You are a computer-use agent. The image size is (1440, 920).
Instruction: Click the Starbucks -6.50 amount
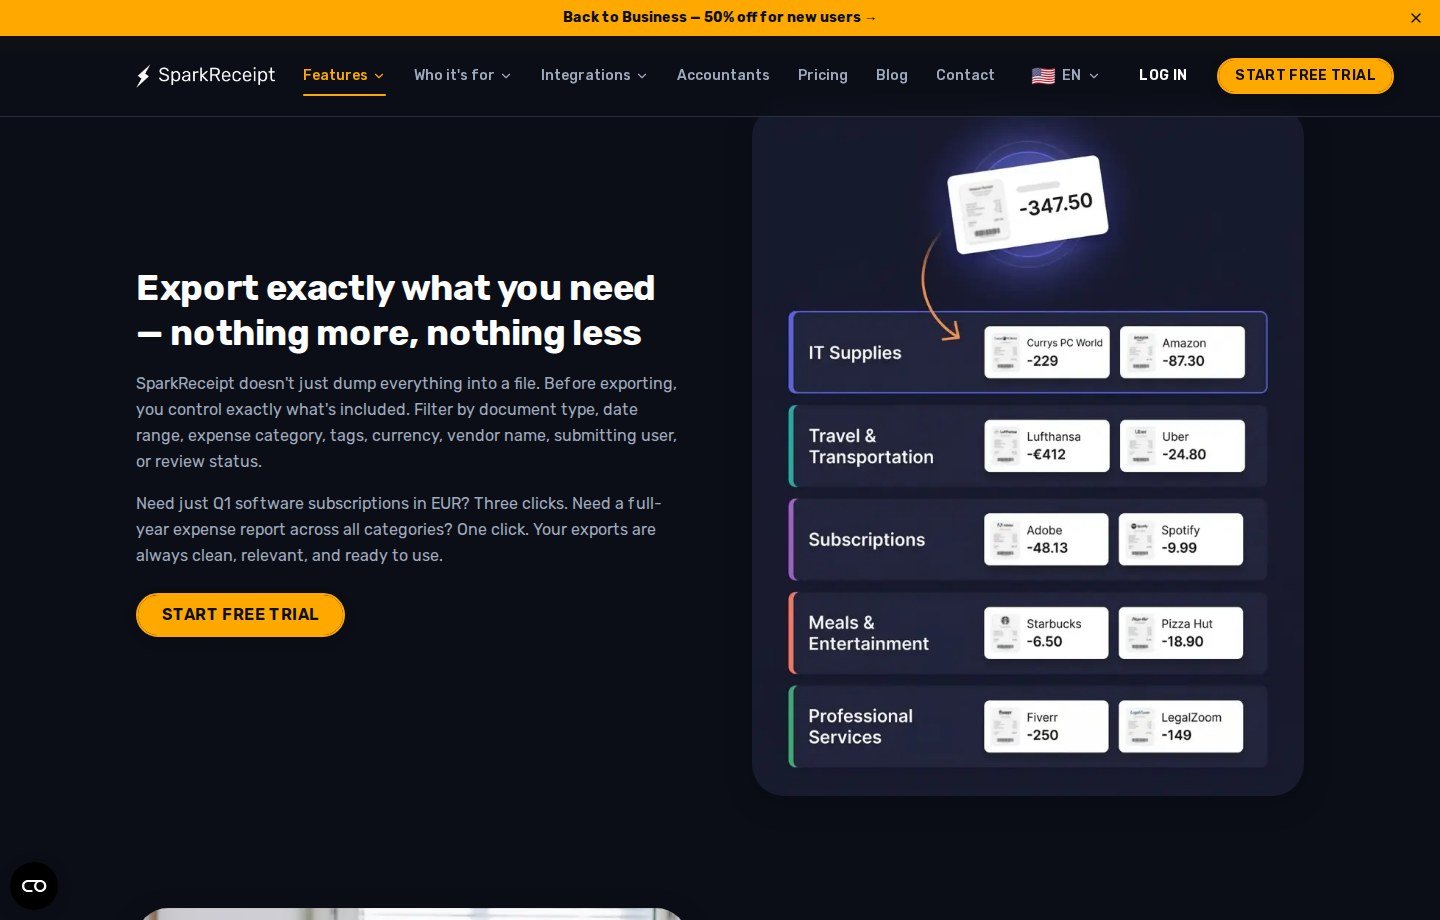[1044, 642]
